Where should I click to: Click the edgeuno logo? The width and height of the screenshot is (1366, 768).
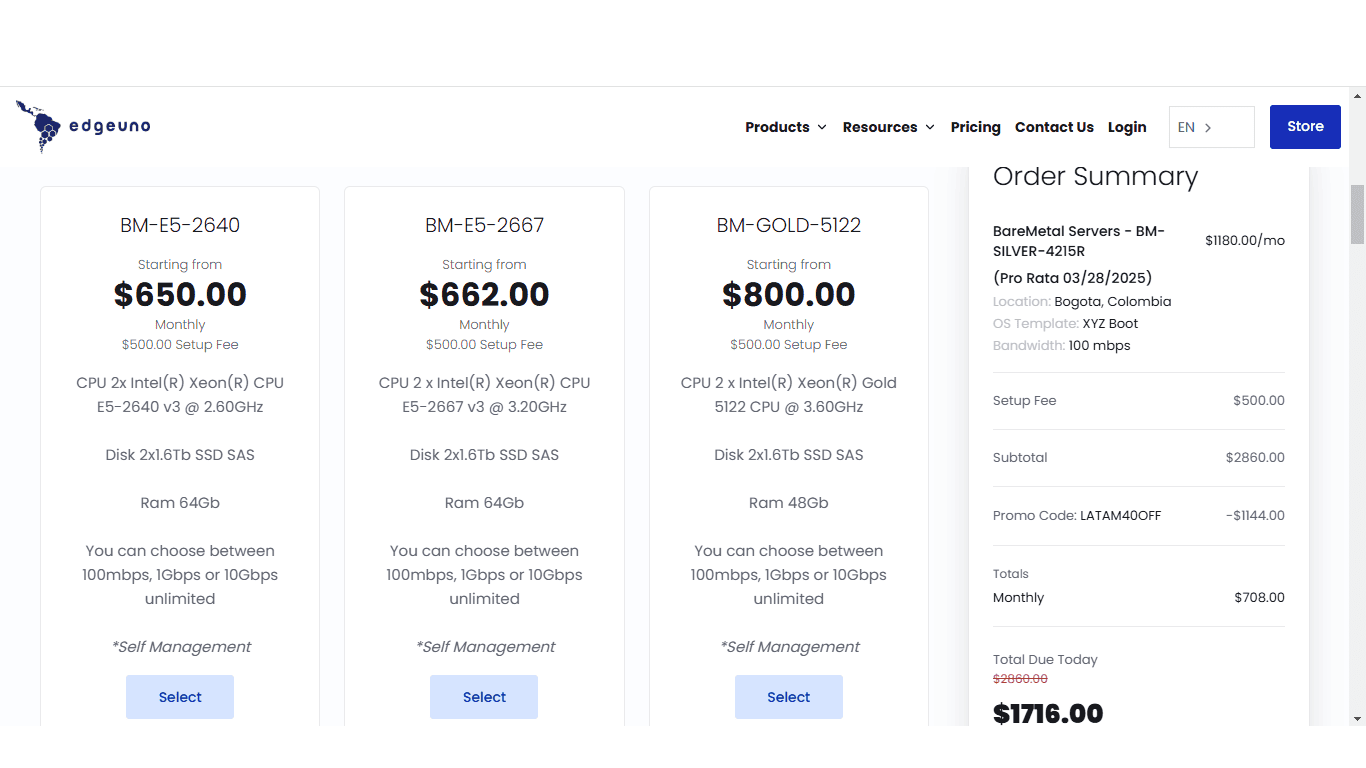[83, 126]
